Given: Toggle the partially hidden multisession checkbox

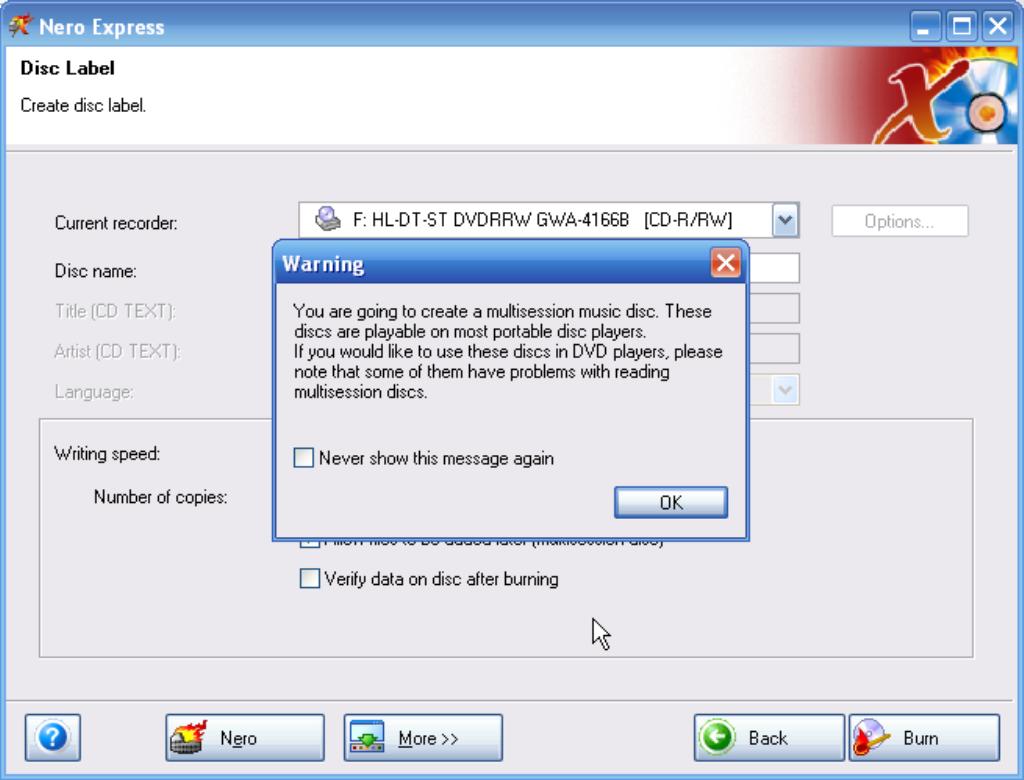Looking at the screenshot, I should (x=310, y=542).
